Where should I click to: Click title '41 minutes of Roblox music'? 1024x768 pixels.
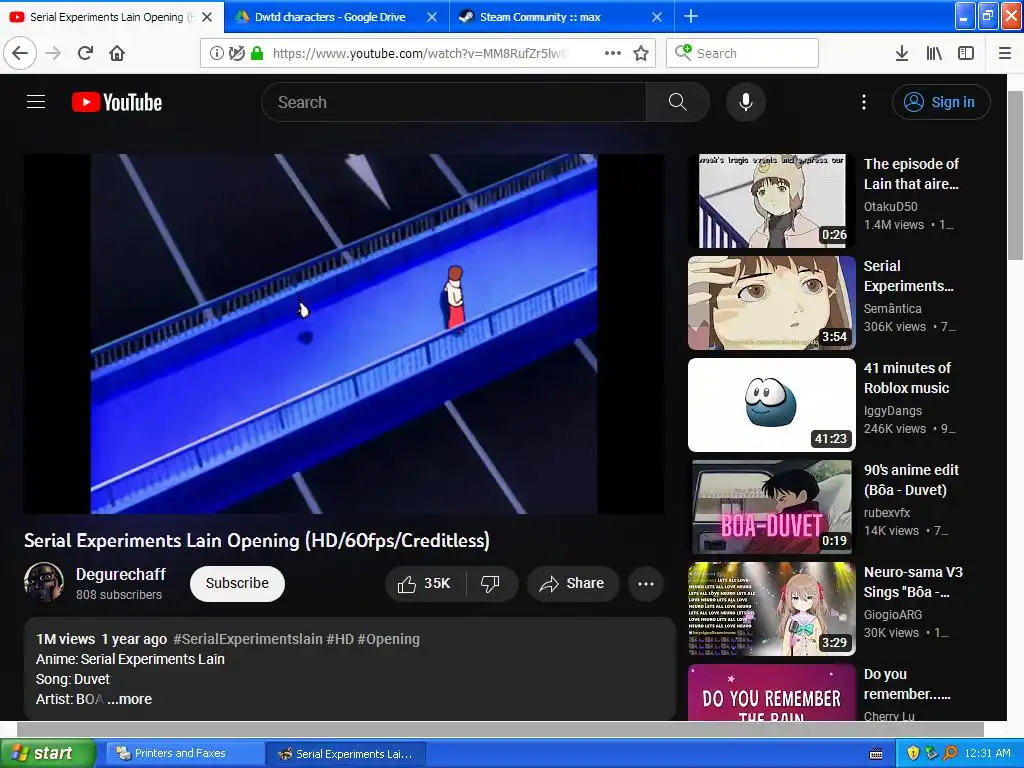pos(907,377)
